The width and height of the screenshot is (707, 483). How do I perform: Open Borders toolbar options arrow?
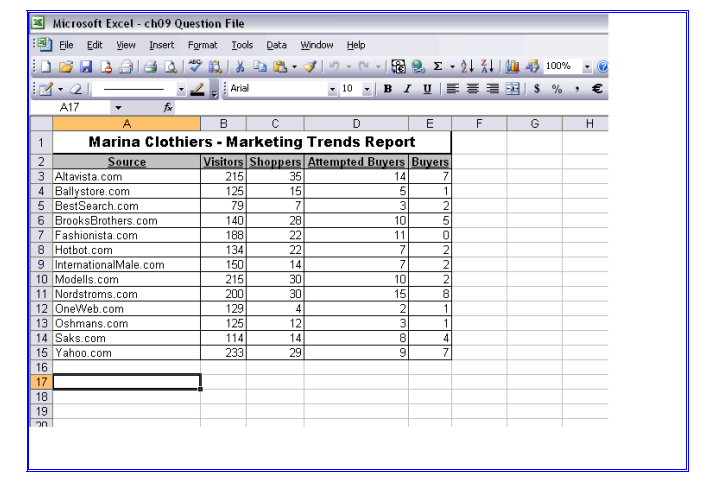click(x=214, y=93)
